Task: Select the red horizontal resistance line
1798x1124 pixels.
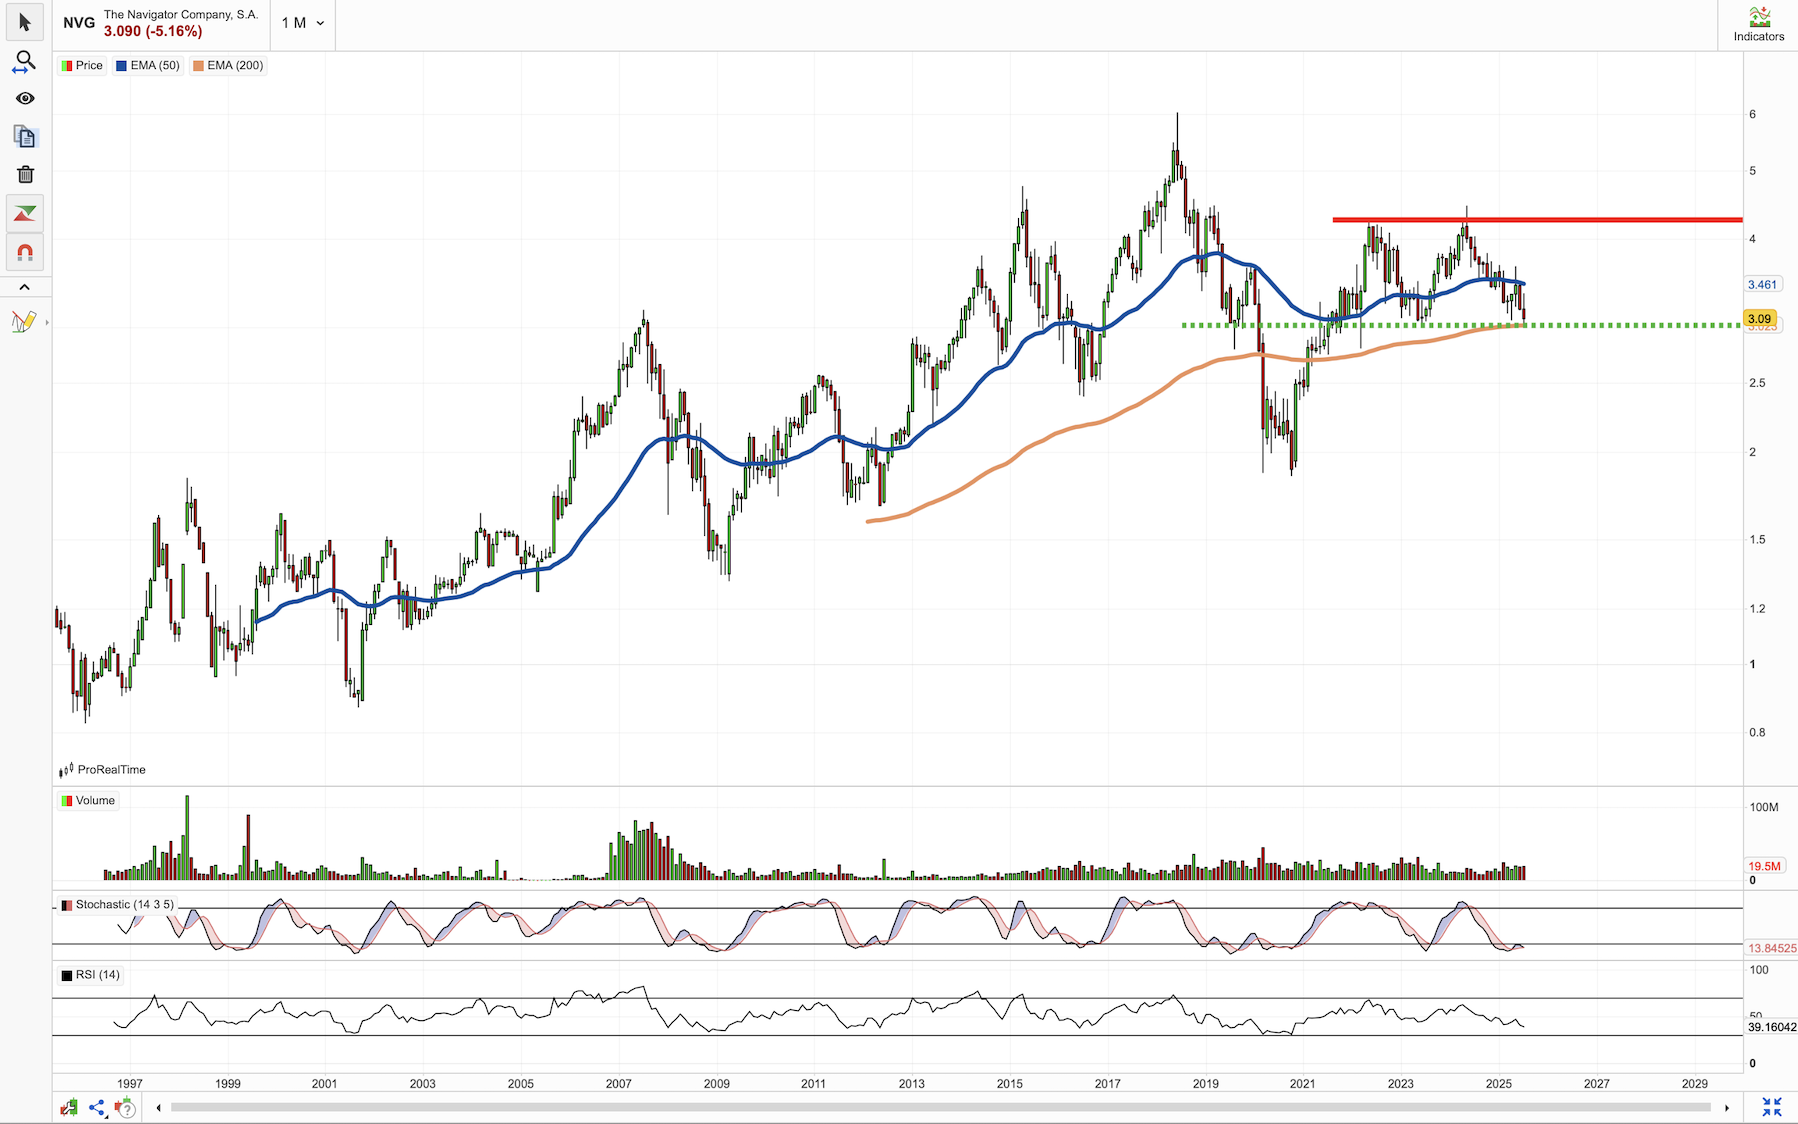Action: pos(1537,219)
